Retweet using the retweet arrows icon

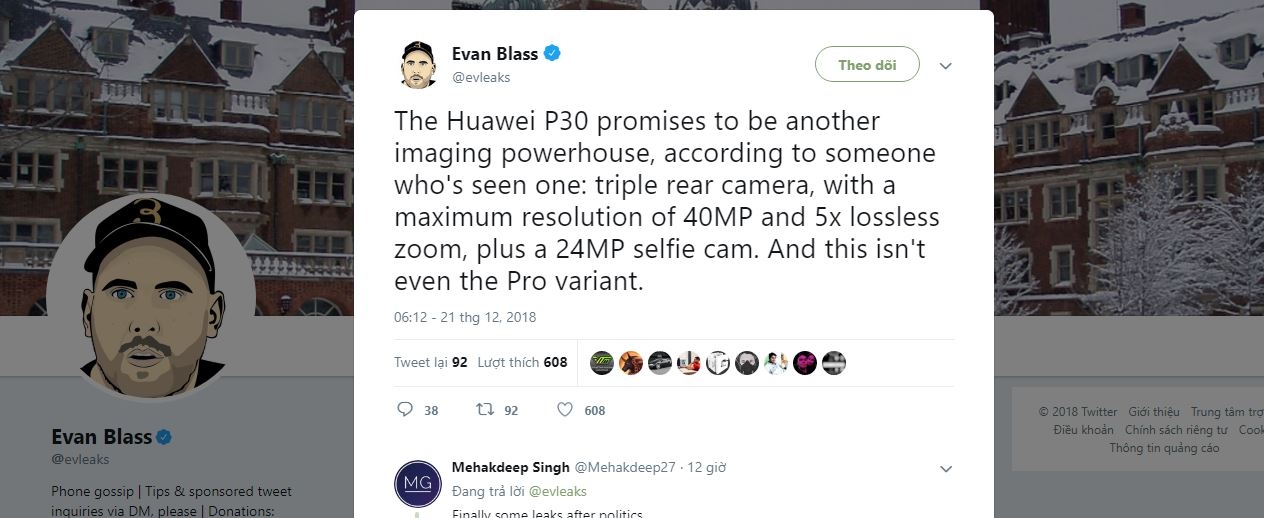tap(484, 409)
